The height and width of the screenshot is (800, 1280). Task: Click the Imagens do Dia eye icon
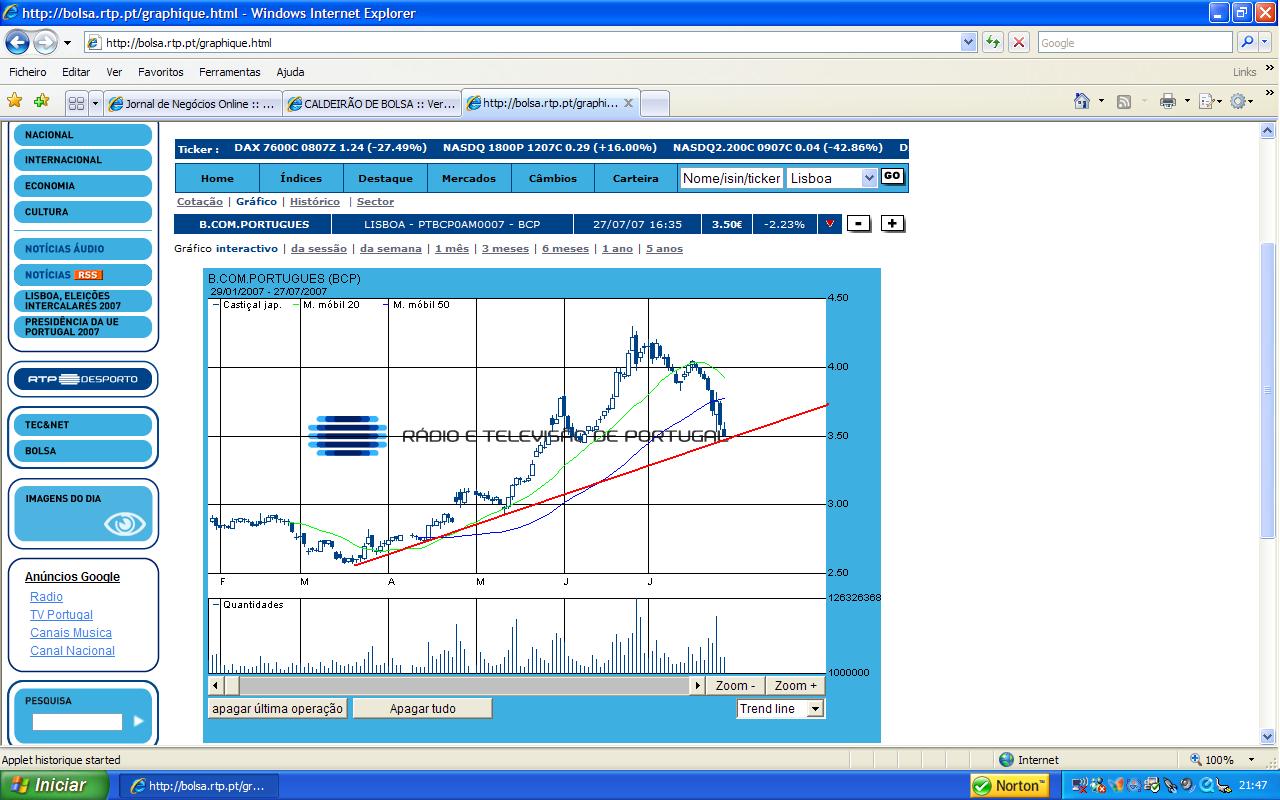pyautogui.click(x=125, y=523)
